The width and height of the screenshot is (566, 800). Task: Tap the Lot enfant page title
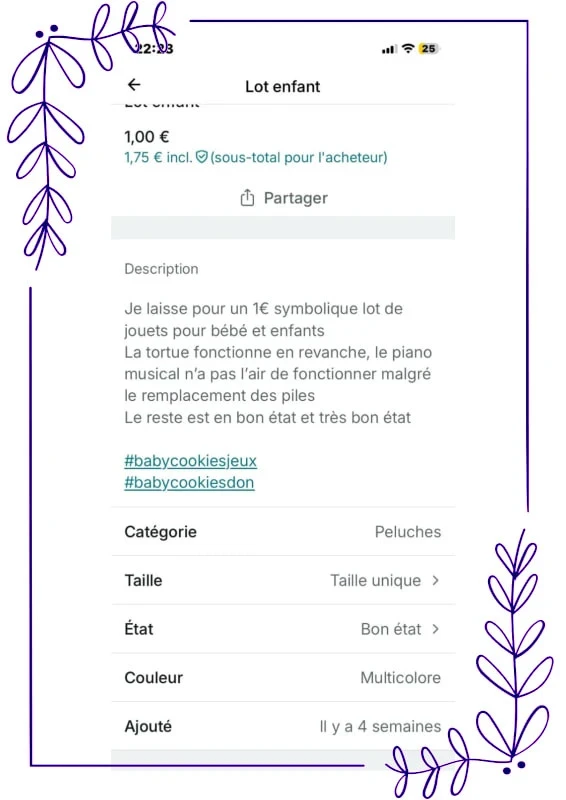pyautogui.click(x=283, y=86)
